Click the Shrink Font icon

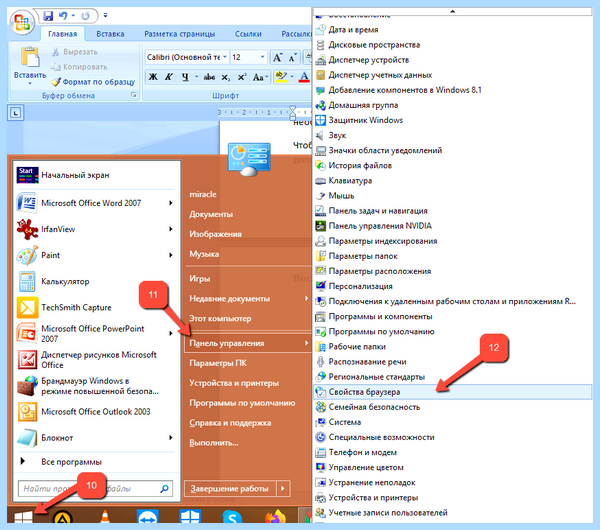pyautogui.click(x=293, y=57)
